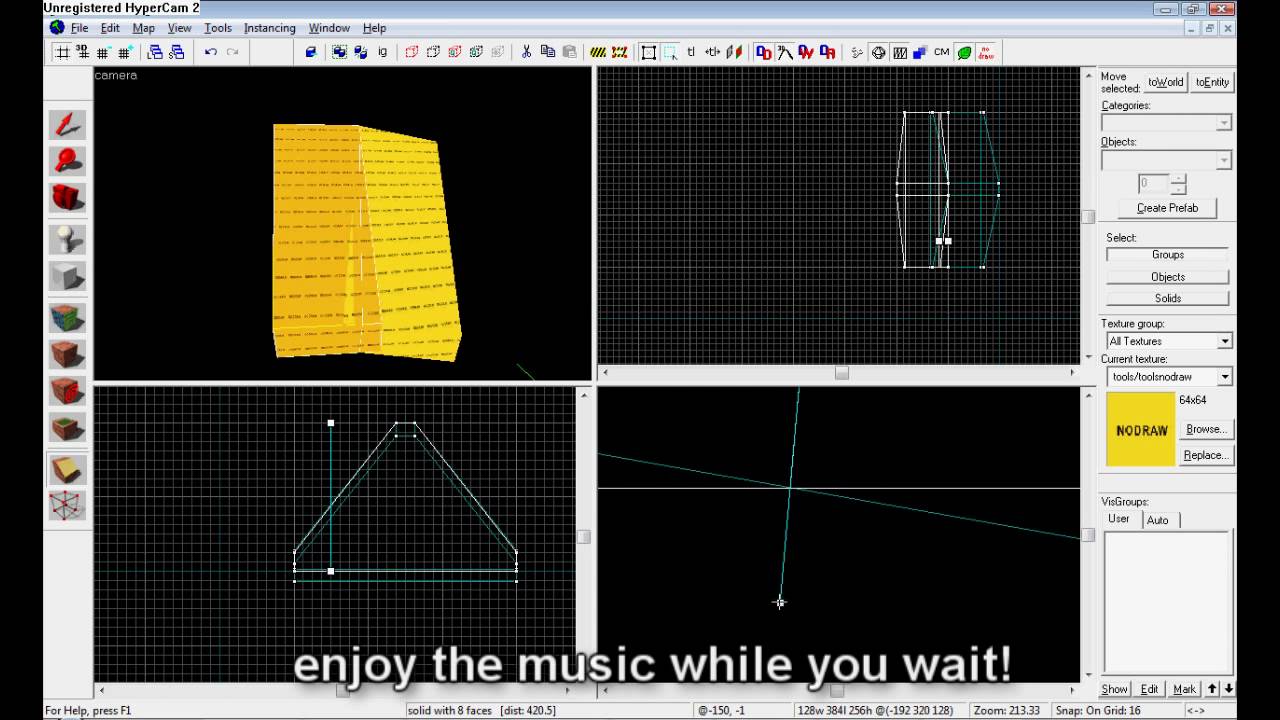Expand the Categories dropdown
Screen dimensions: 1280x720
point(1223,123)
